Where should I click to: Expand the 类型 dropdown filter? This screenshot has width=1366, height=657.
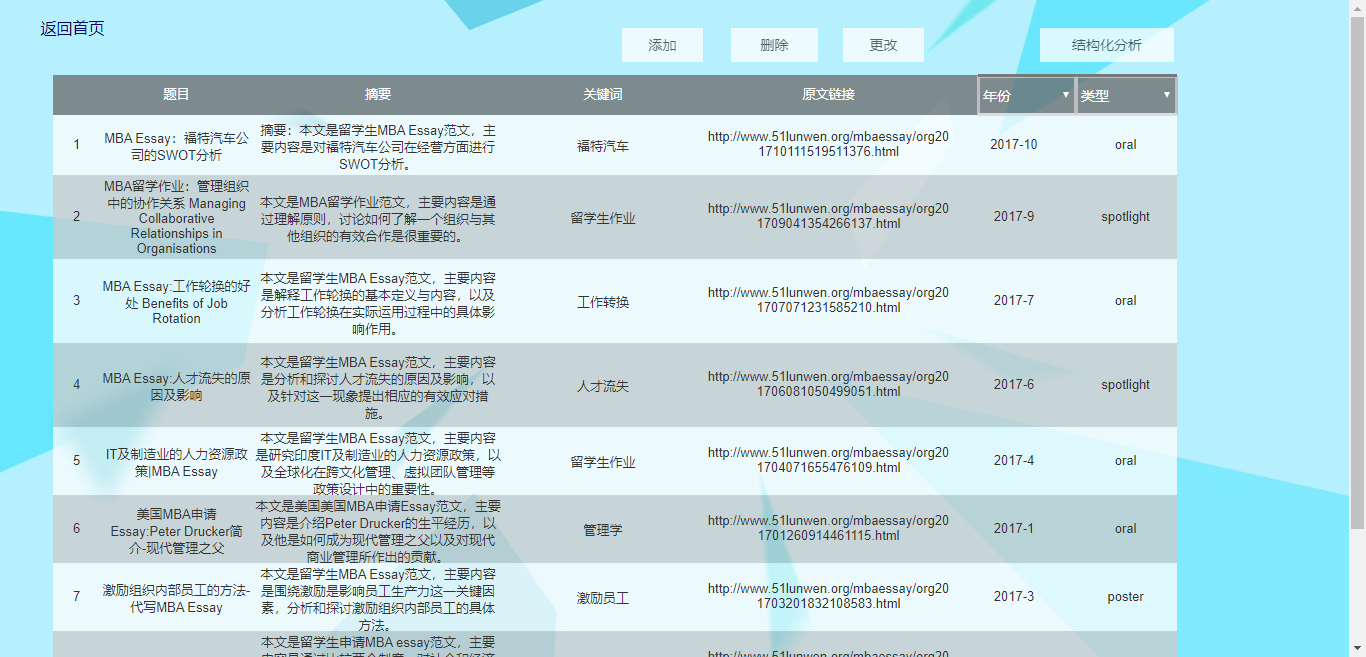[1126, 95]
